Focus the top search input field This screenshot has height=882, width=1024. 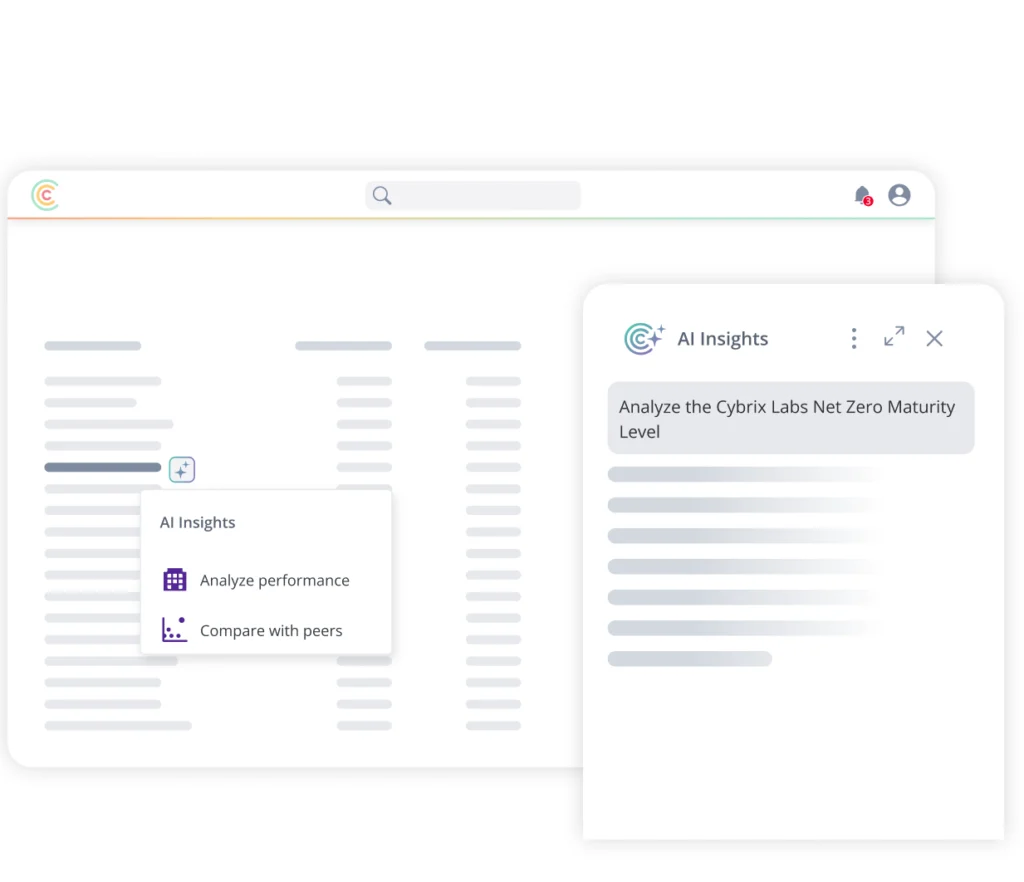[485, 195]
